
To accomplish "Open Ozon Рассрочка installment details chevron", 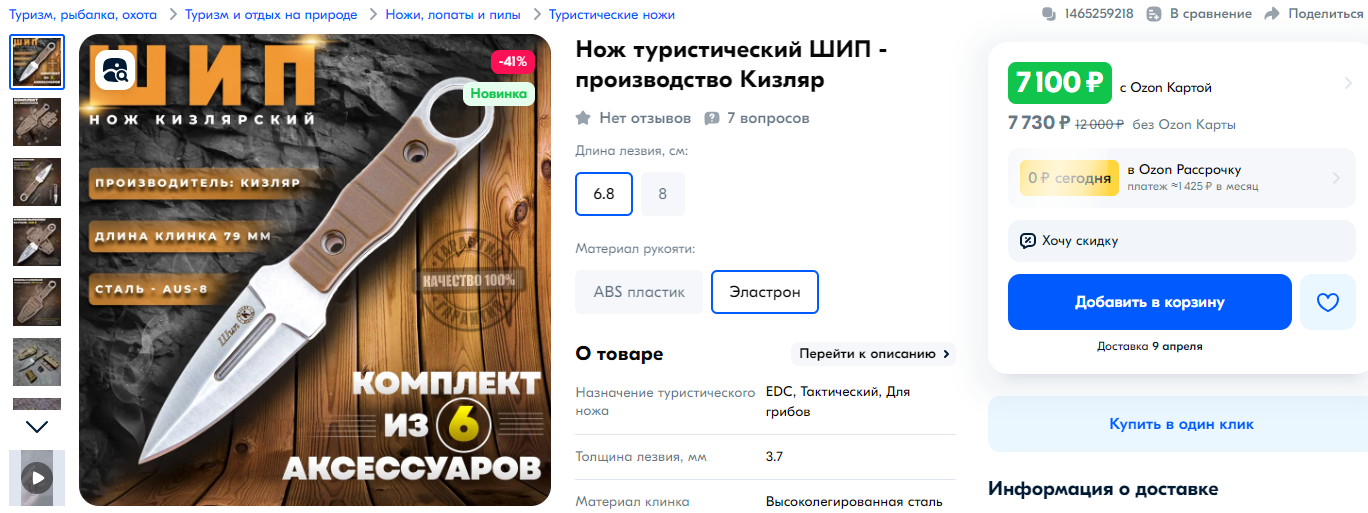I will 1336,178.
